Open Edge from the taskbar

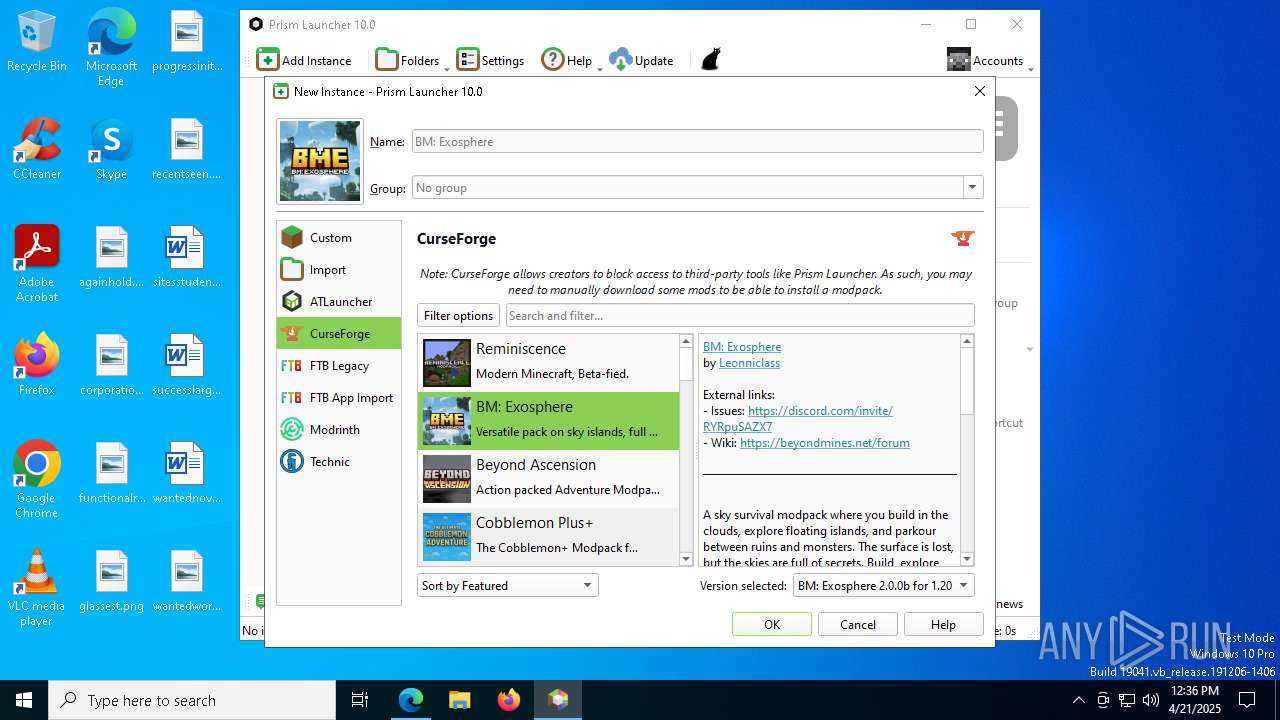(411, 700)
